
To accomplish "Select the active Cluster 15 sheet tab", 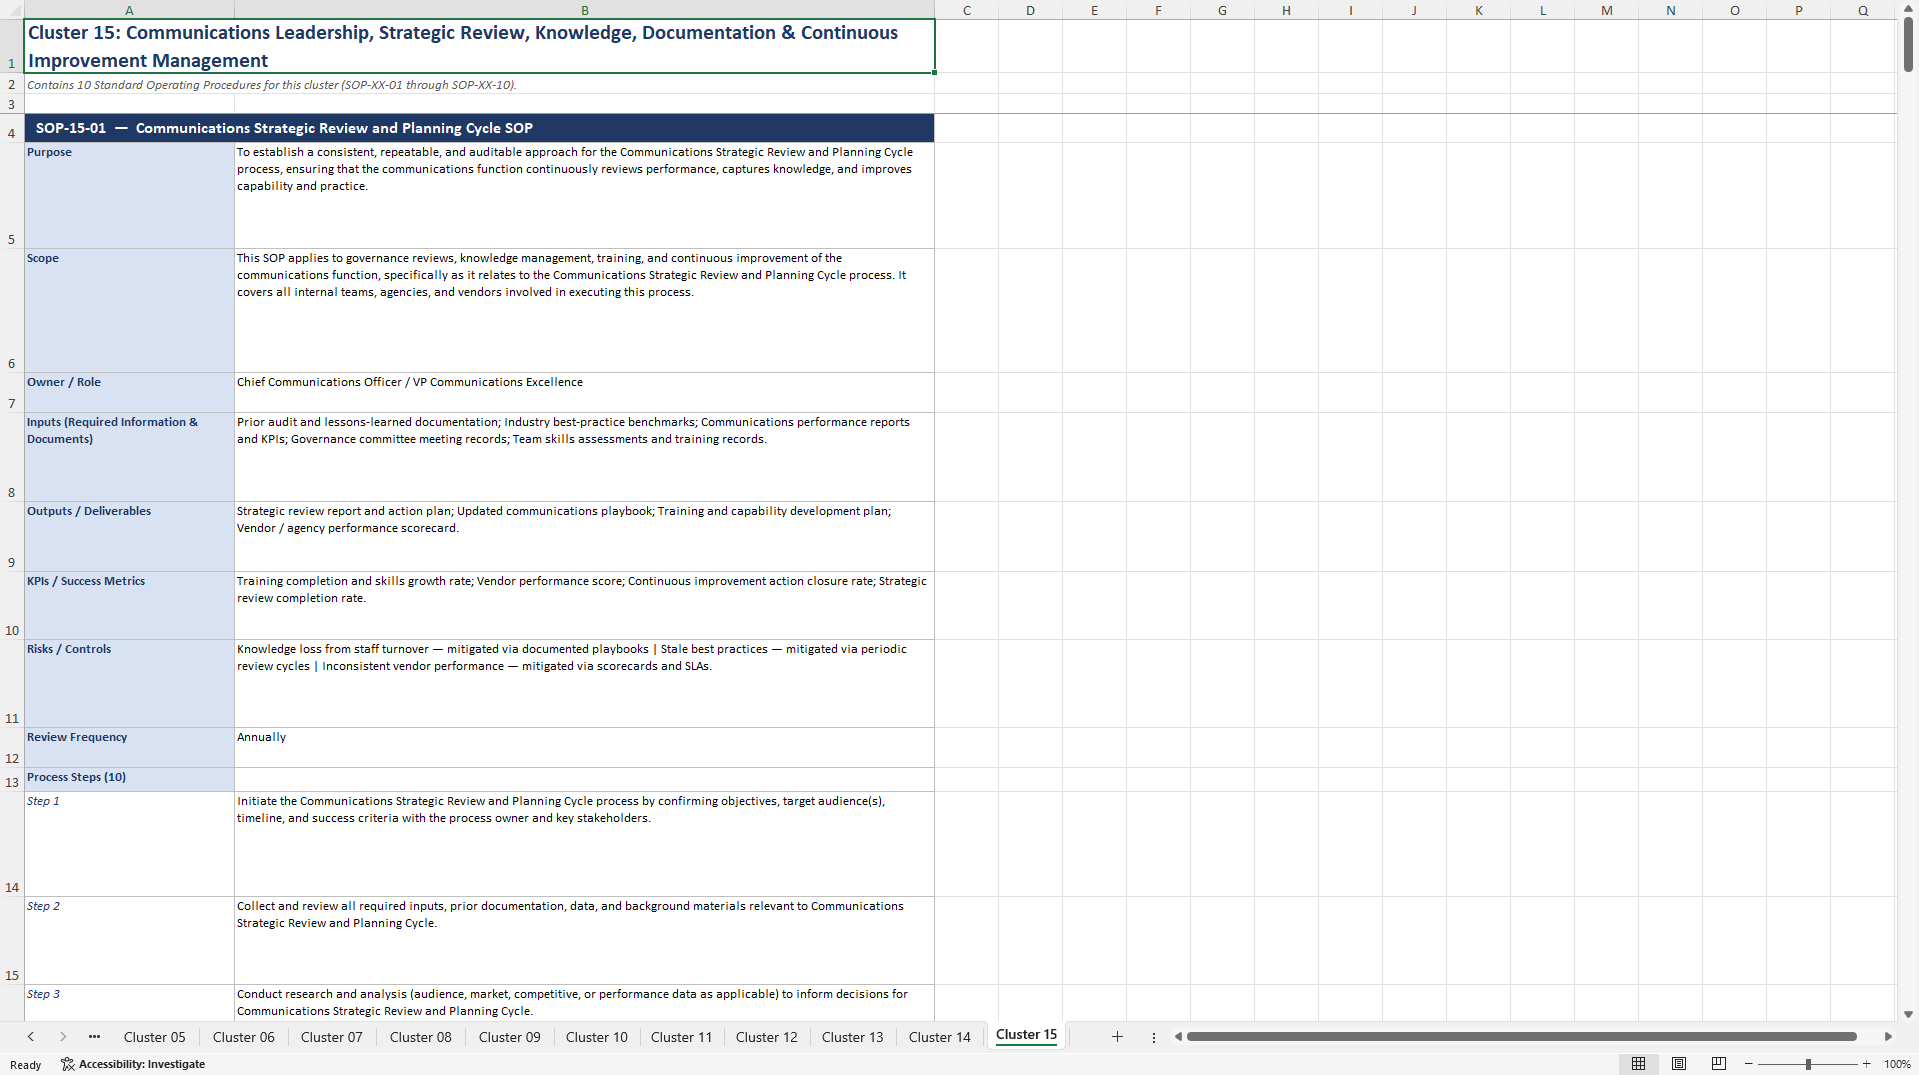I will 1026,1035.
